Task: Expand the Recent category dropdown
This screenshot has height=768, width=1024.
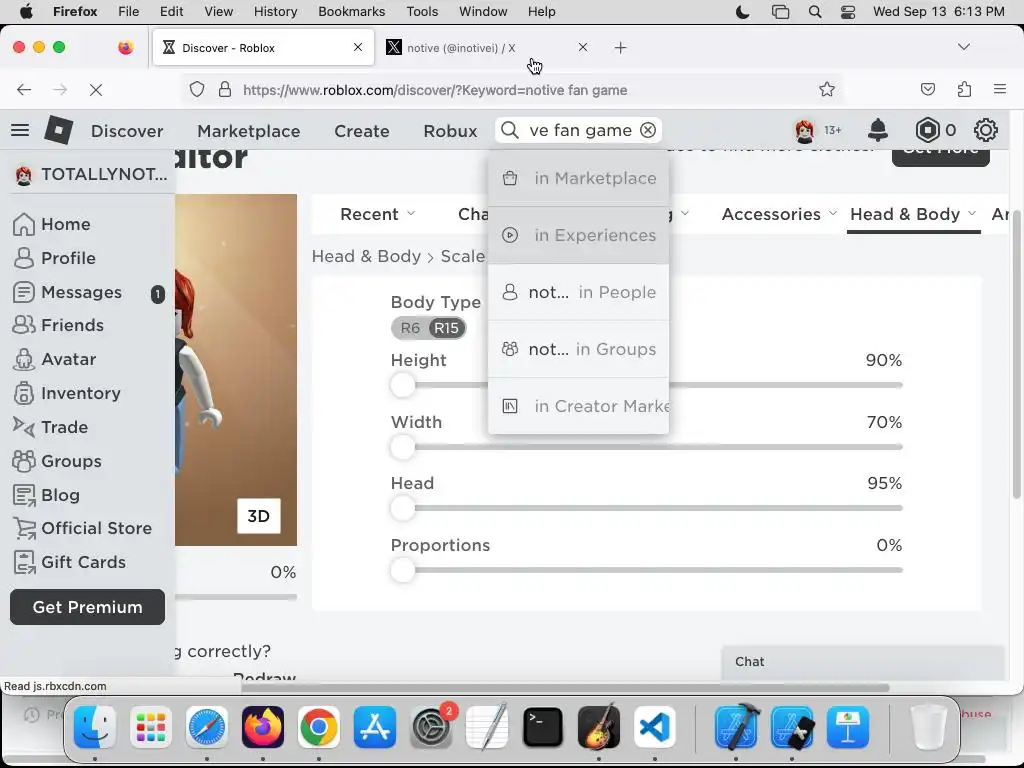Action: click(x=377, y=214)
